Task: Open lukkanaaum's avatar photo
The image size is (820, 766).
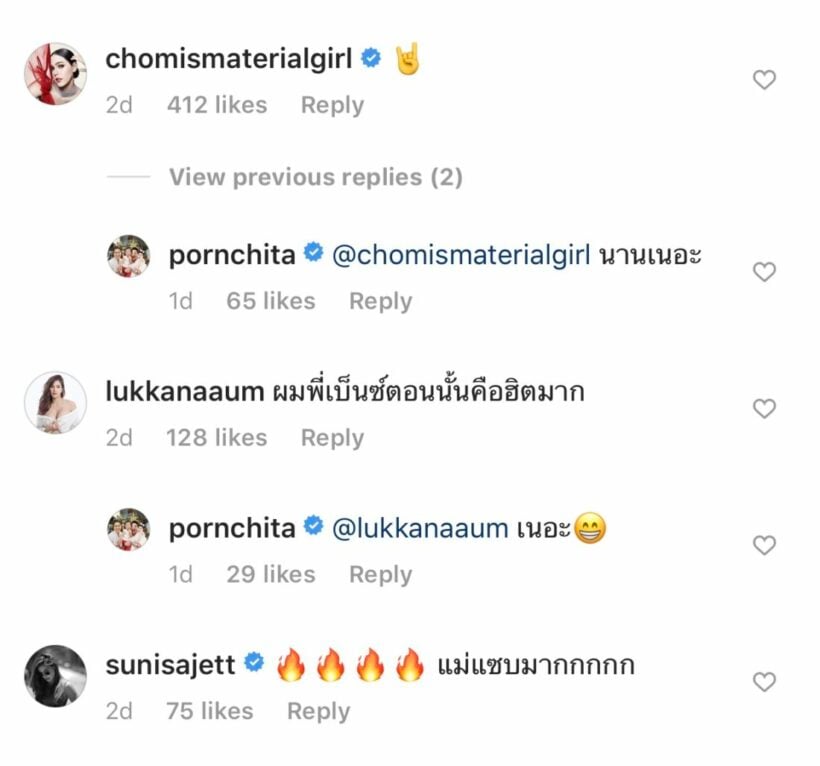Action: 55,403
